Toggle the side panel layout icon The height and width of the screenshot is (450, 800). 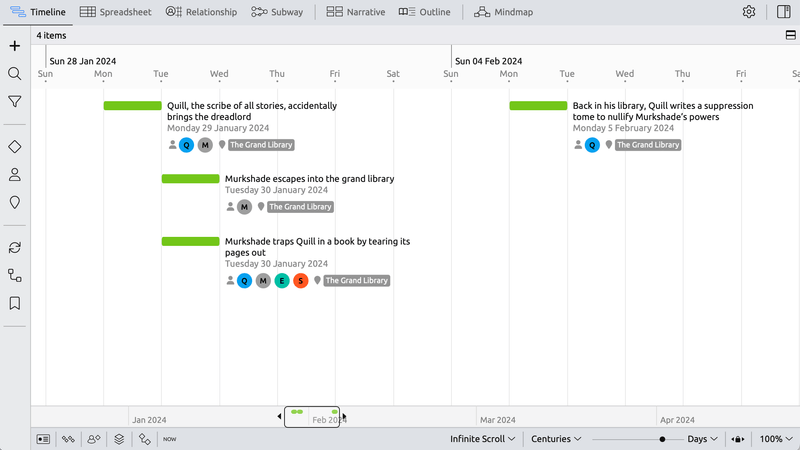pos(784,12)
